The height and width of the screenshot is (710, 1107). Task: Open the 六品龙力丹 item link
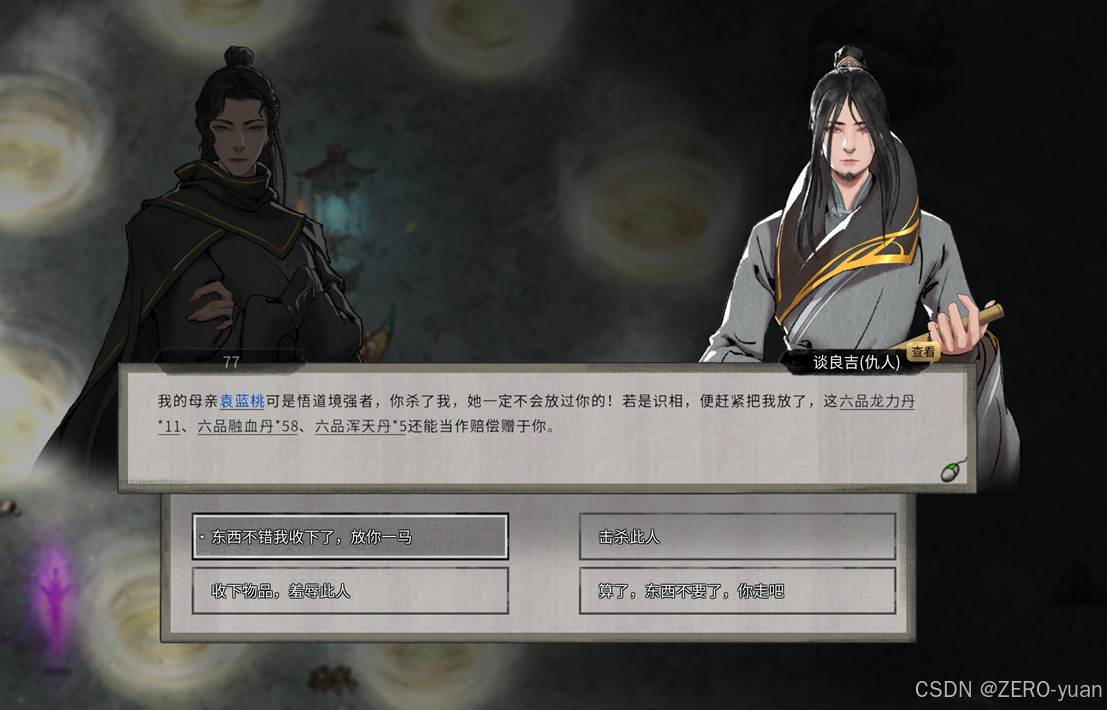(877, 401)
